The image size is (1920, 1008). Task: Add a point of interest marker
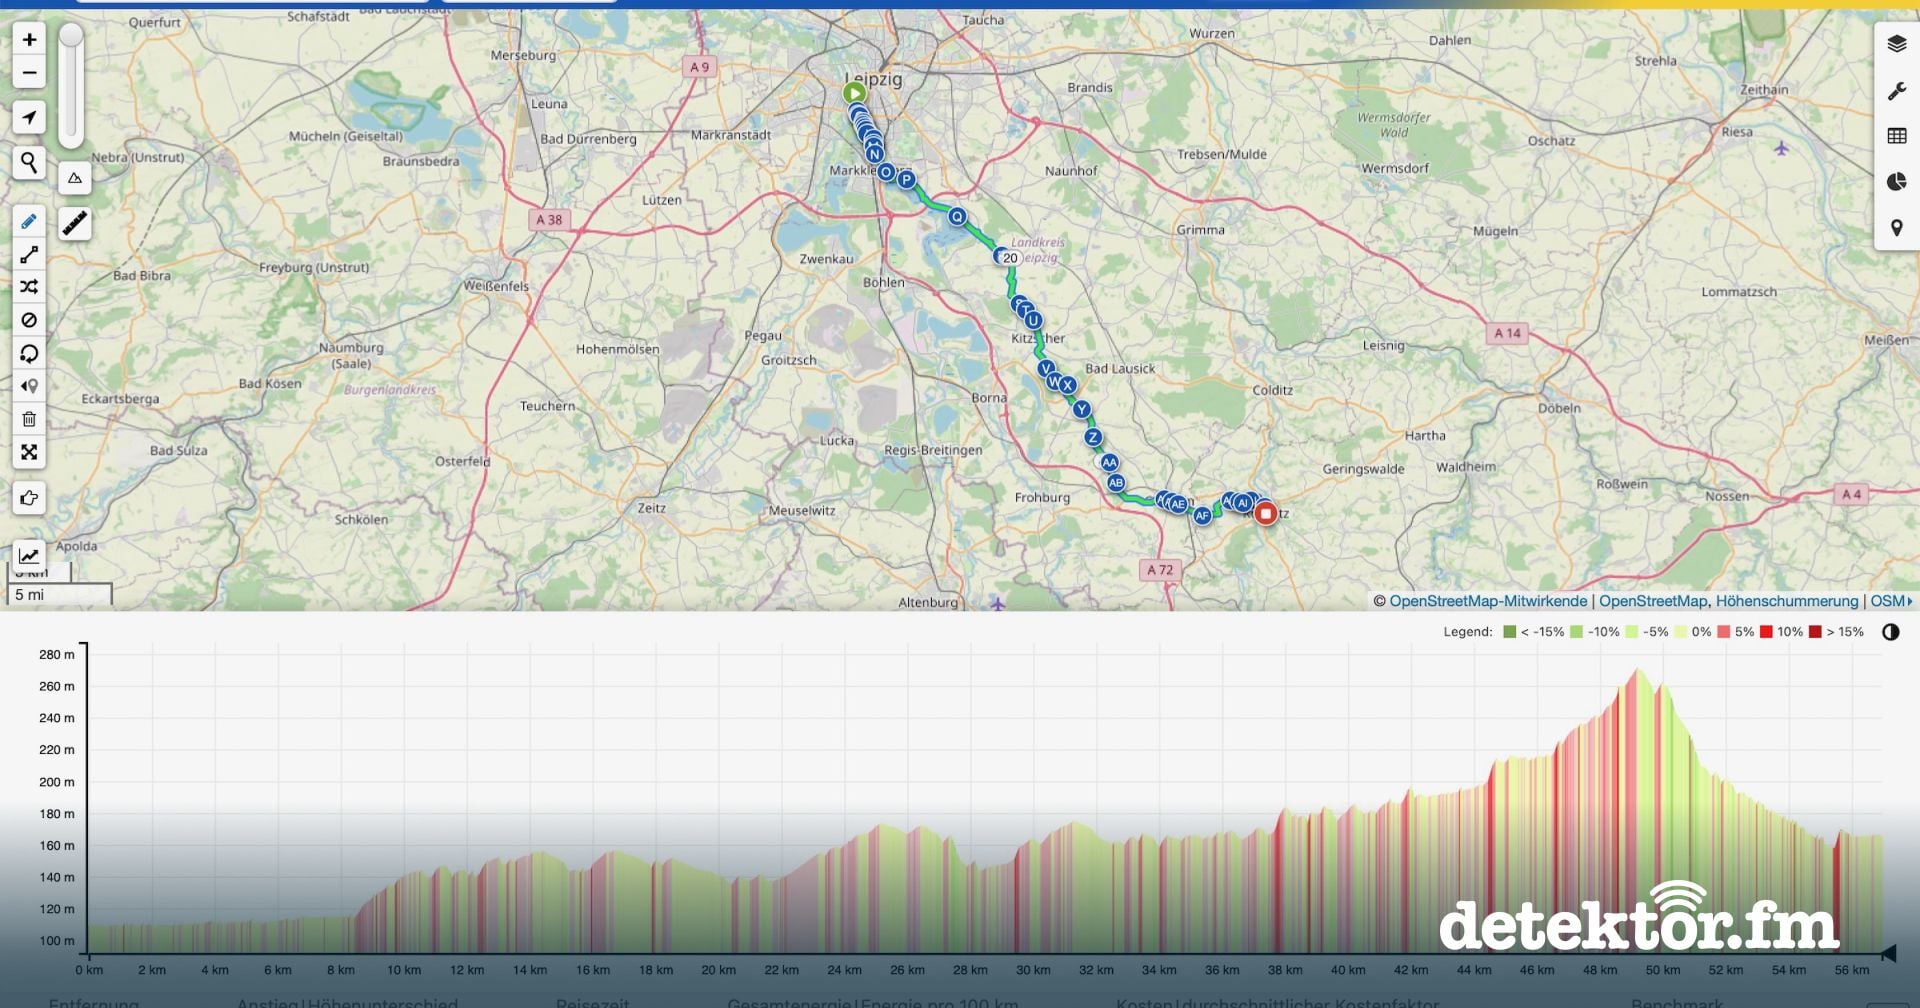[29, 386]
